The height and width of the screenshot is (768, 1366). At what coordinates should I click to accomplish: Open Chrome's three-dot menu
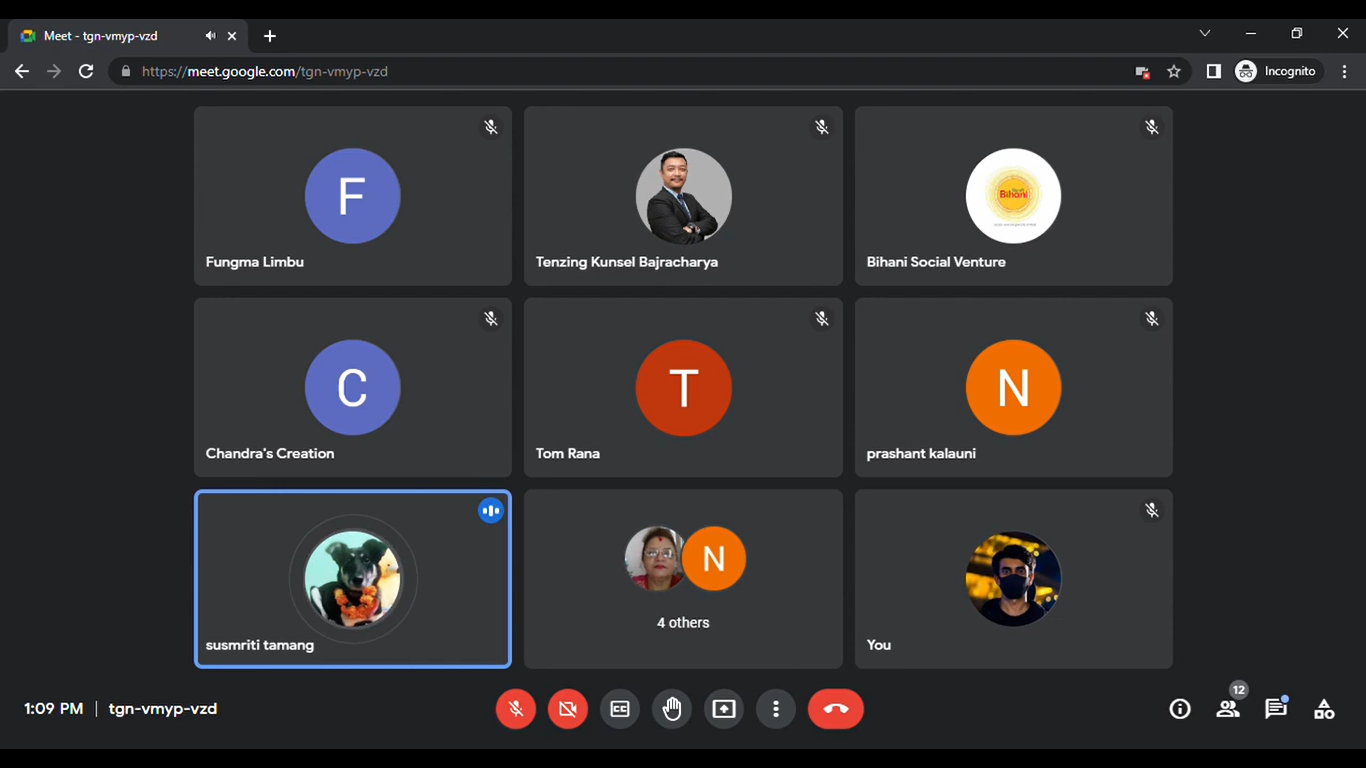(1345, 72)
